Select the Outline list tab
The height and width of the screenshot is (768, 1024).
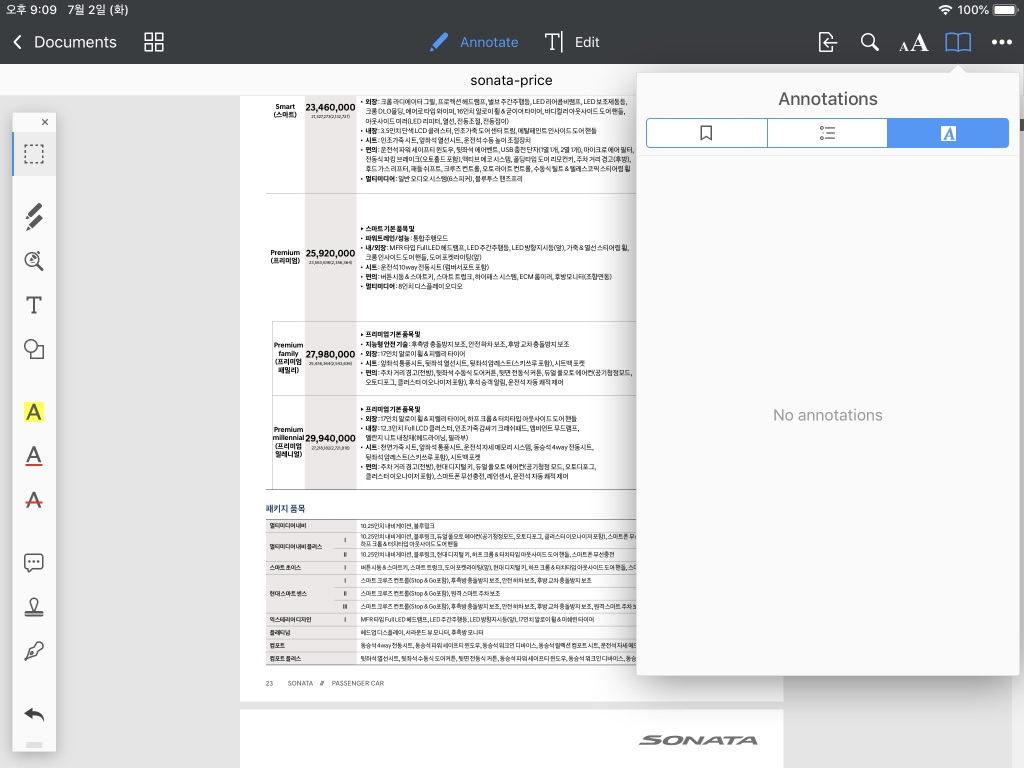point(827,133)
